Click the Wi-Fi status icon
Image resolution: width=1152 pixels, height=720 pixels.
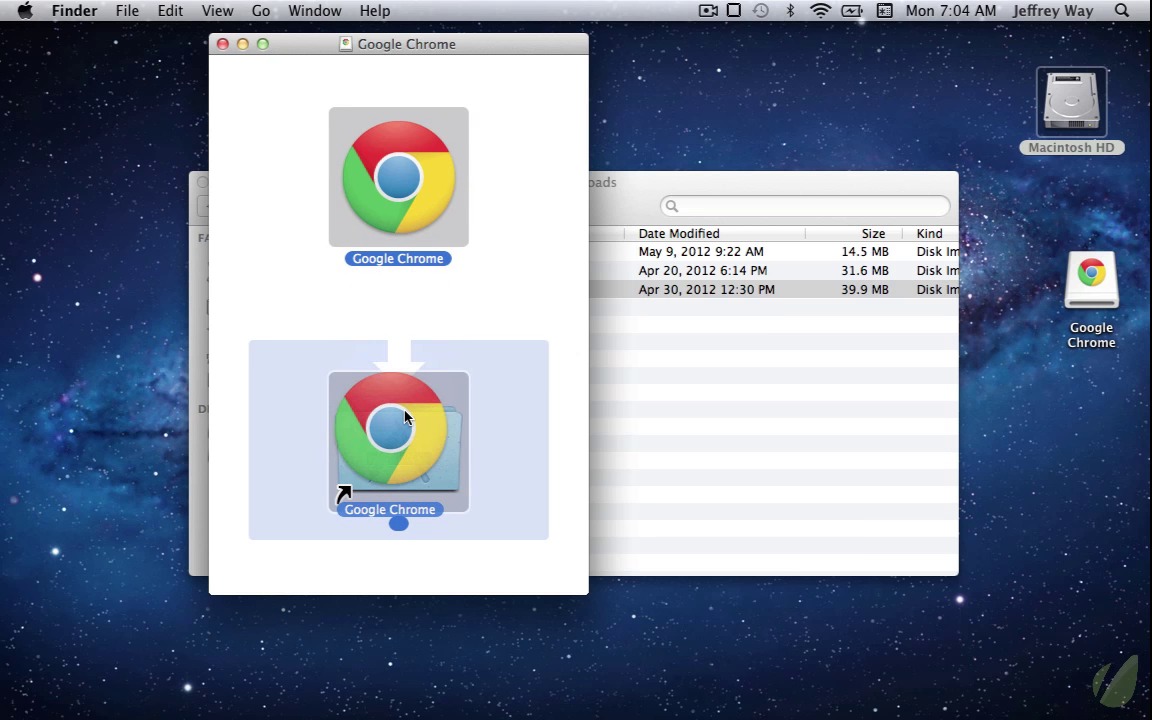(820, 11)
